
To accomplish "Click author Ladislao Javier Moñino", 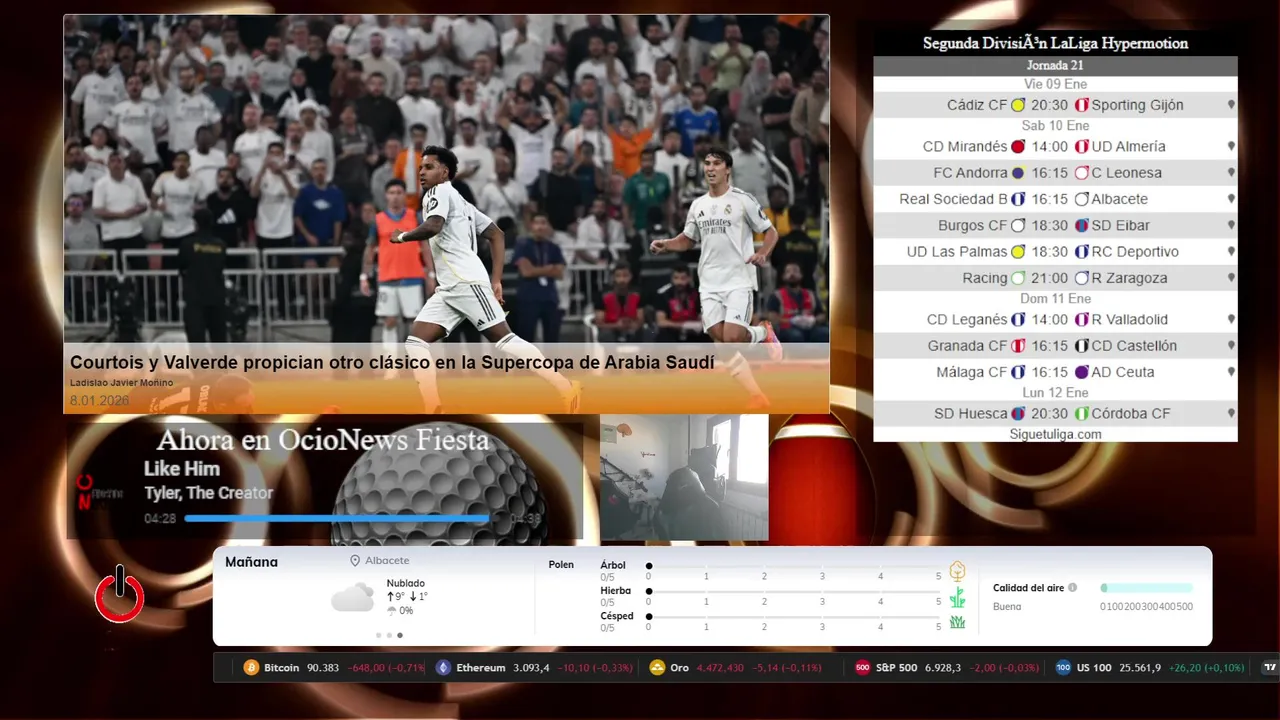I will click(x=121, y=383).
